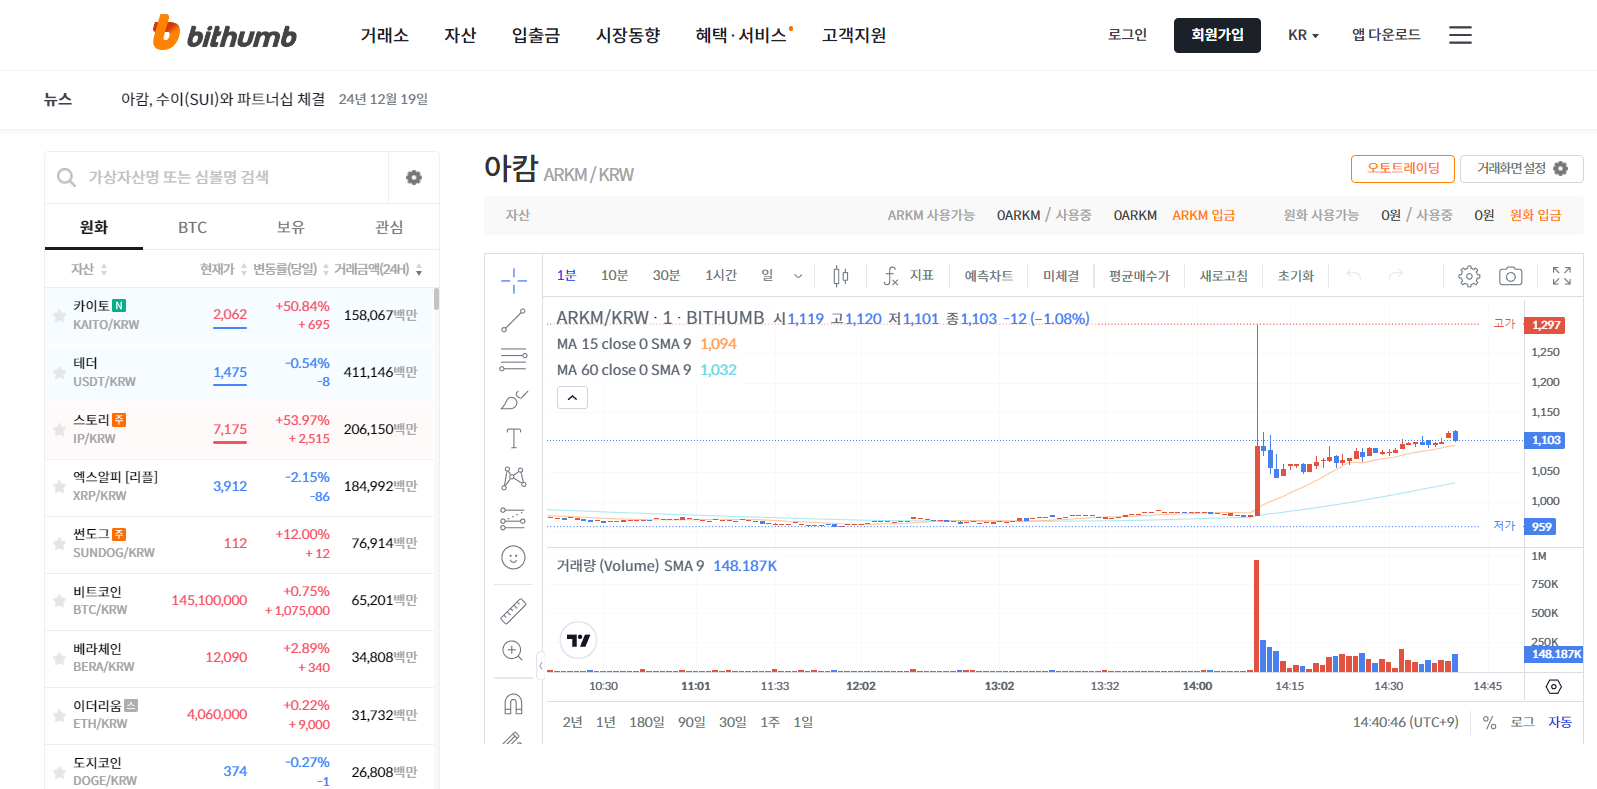
Task: Favorite the ETH/KRW star
Action: coord(59,715)
